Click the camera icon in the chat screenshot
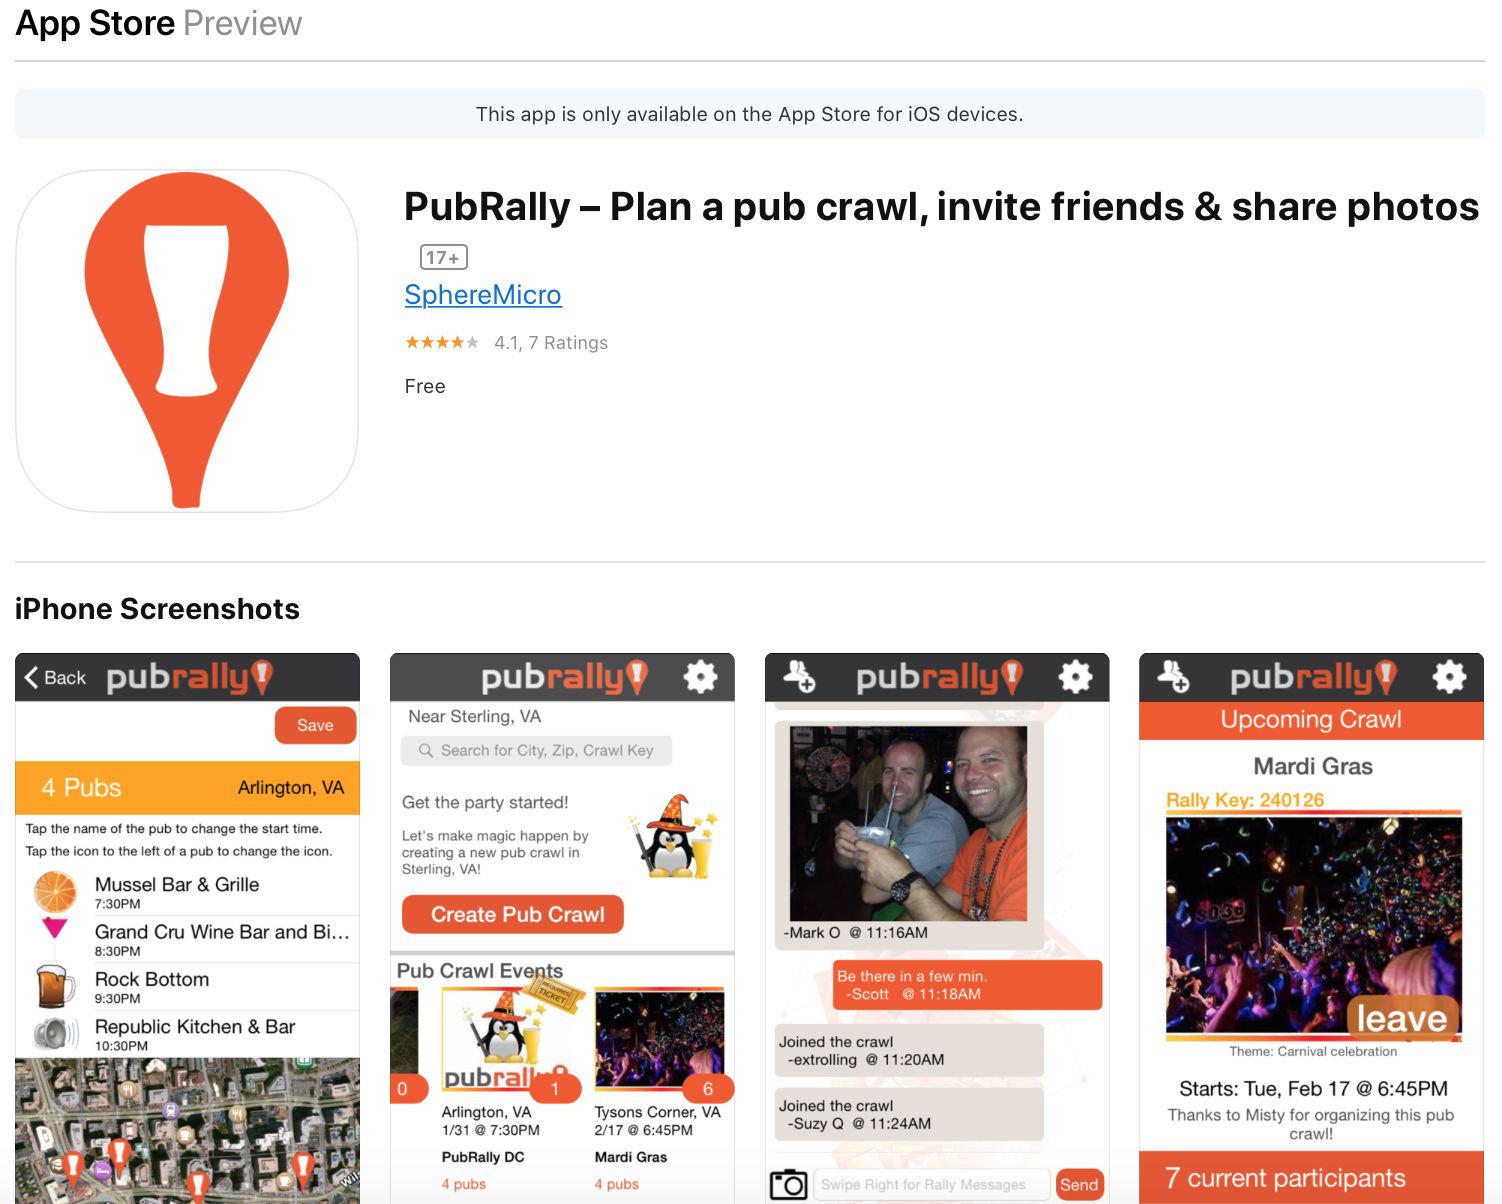Screen dimensions: 1502x1204 [x=788, y=1184]
